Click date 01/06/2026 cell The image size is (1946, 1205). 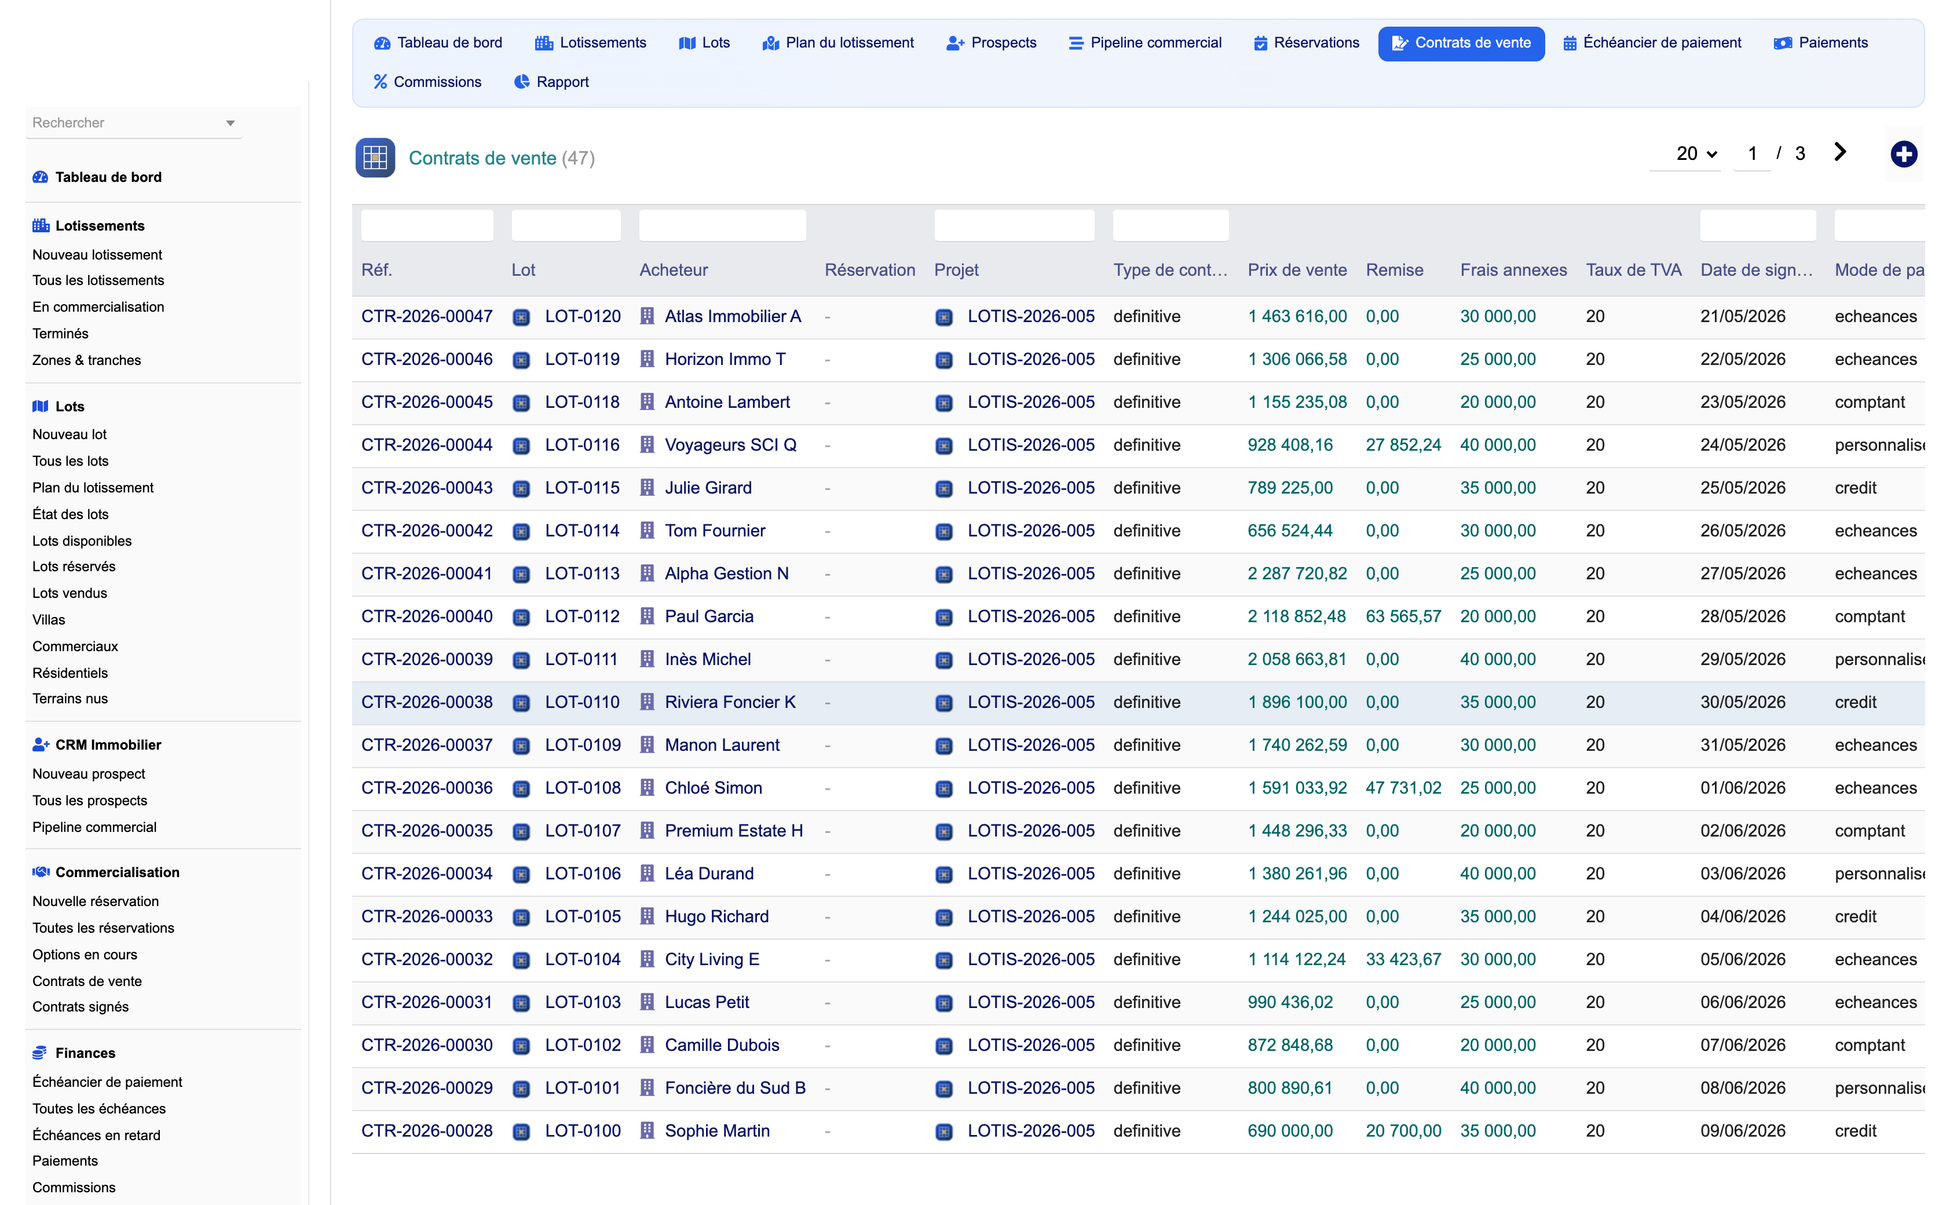coord(1743,788)
